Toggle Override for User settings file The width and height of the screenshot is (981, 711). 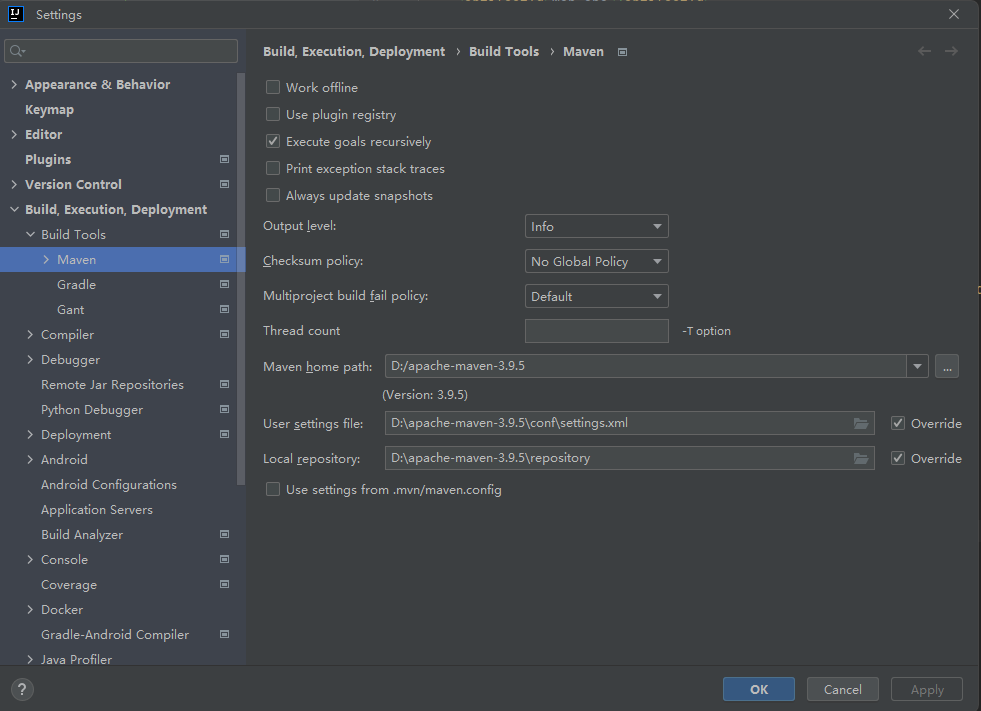coord(898,423)
